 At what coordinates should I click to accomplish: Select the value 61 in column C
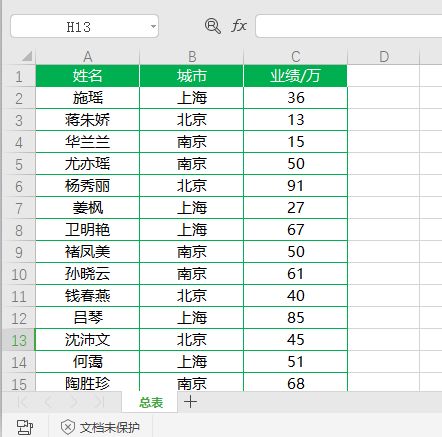[296, 274]
